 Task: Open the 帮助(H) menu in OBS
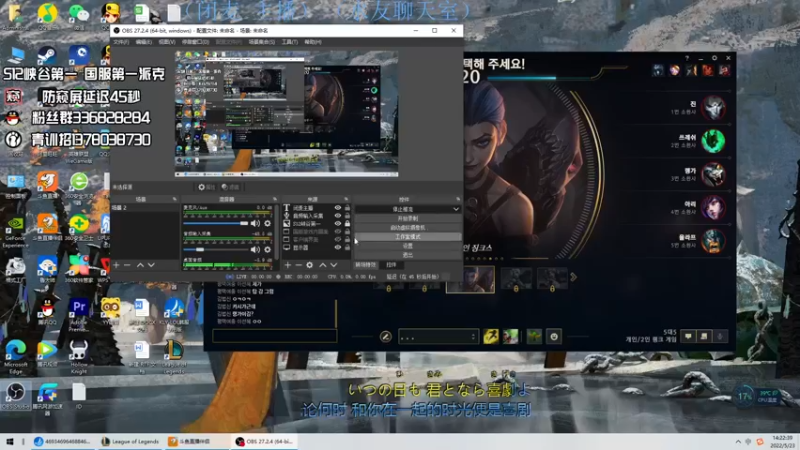[313, 42]
